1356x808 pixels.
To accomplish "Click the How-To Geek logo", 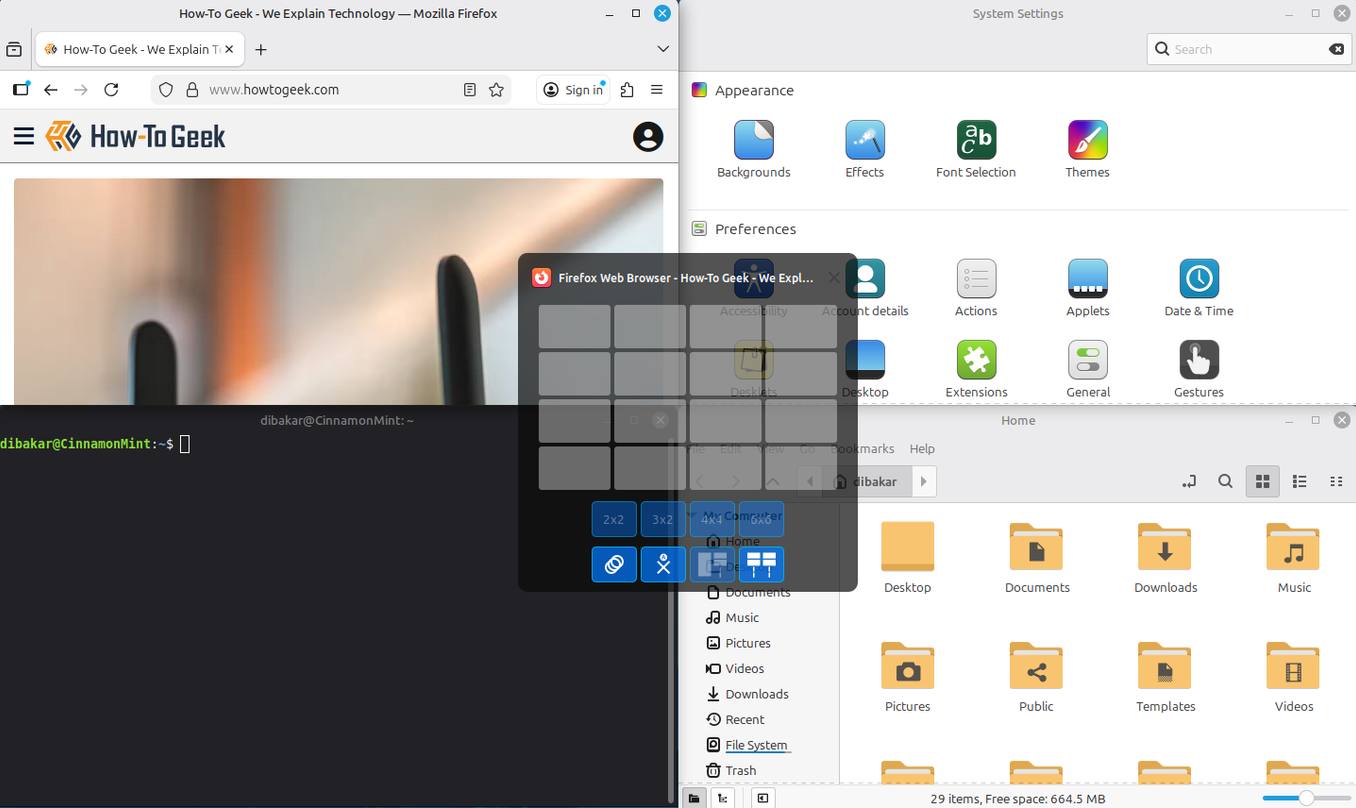I will pyautogui.click(x=136, y=136).
